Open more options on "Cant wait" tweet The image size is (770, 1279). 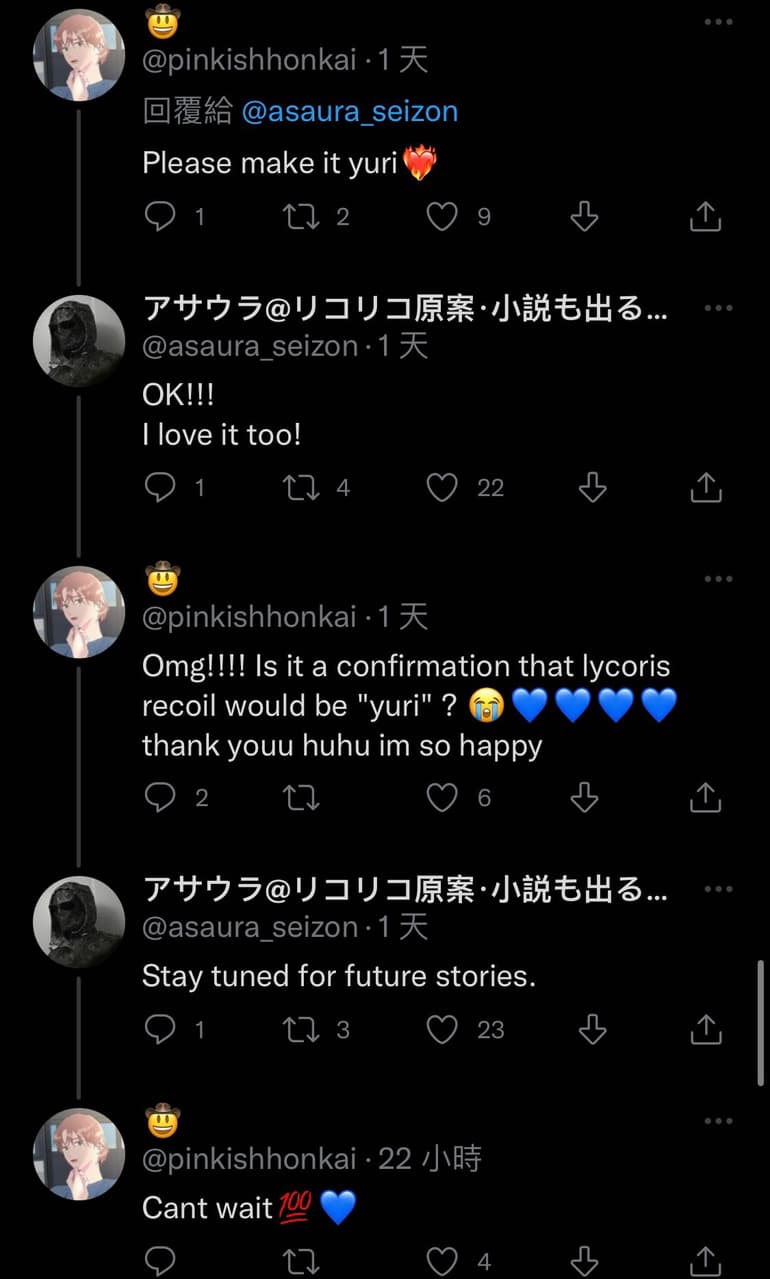coord(718,1122)
